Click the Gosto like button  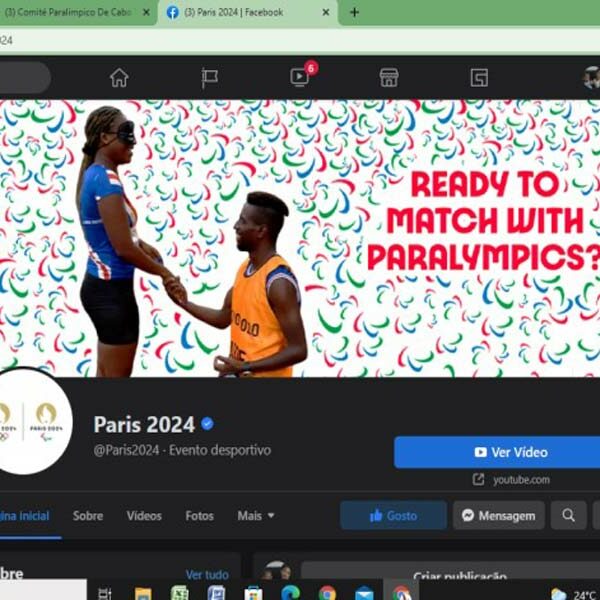(393, 515)
